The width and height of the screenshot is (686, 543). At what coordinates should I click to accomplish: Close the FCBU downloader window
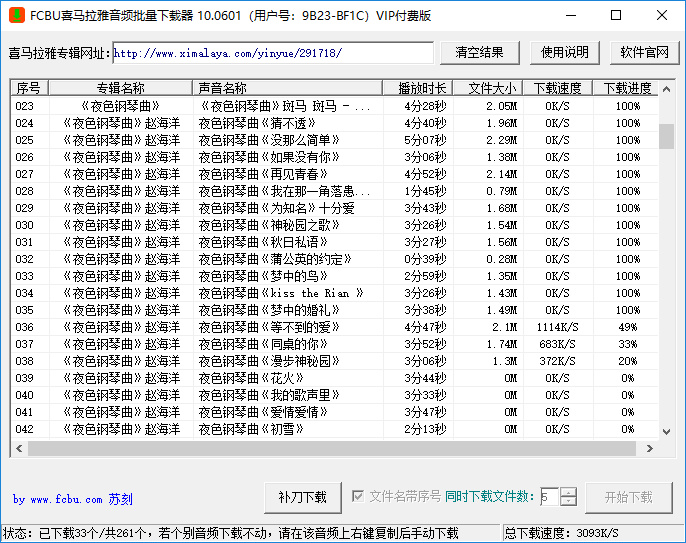click(662, 15)
